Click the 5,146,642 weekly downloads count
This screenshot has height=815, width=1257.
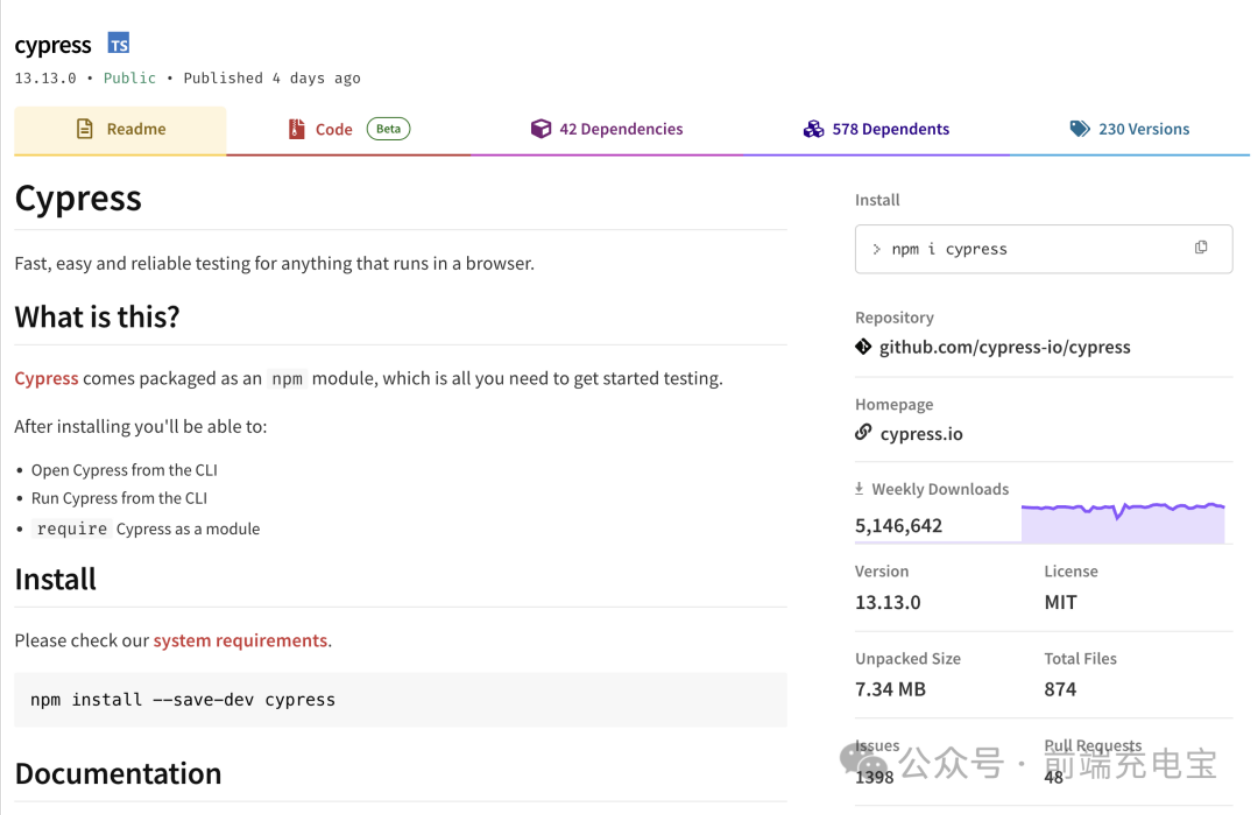coord(899,526)
